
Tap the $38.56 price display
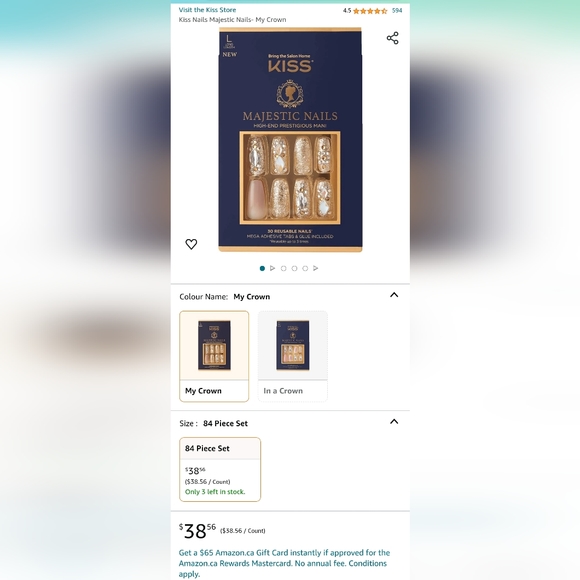197,531
